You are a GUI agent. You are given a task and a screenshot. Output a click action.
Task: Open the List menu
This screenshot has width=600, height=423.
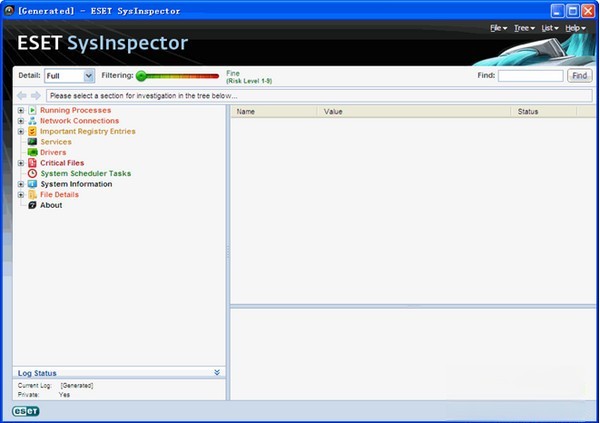click(550, 28)
